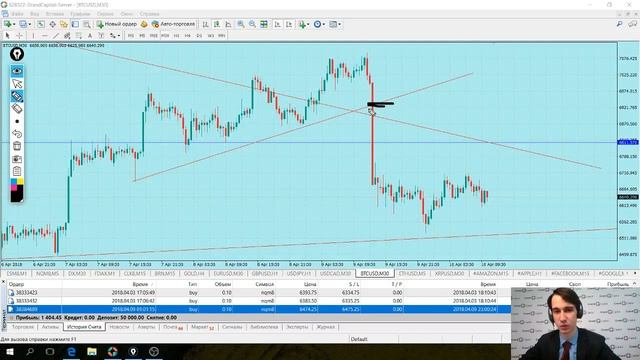Select the eraser in drawing overlay
The image size is (640, 360).
click(17, 109)
